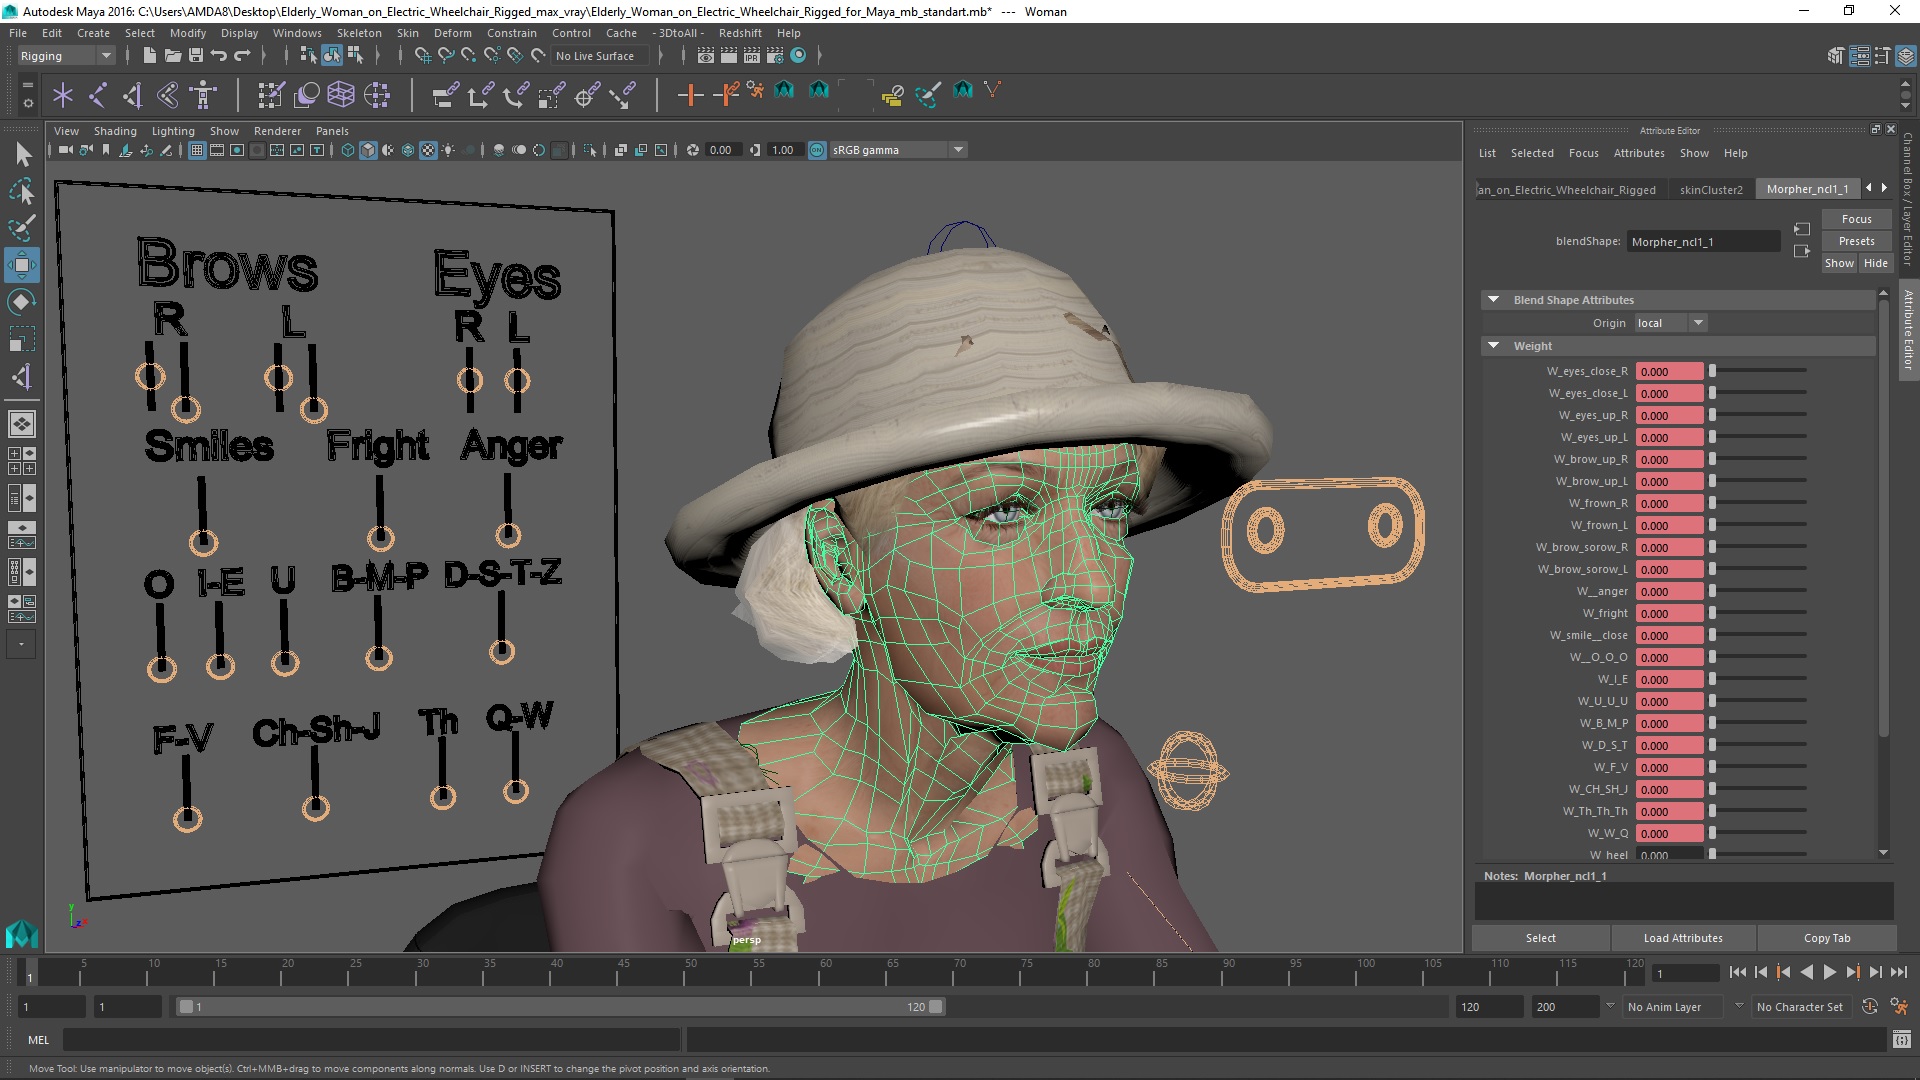Viewport: 1920px width, 1080px height.
Task: Click the Create Joints shelf icon
Action: pos(98,95)
